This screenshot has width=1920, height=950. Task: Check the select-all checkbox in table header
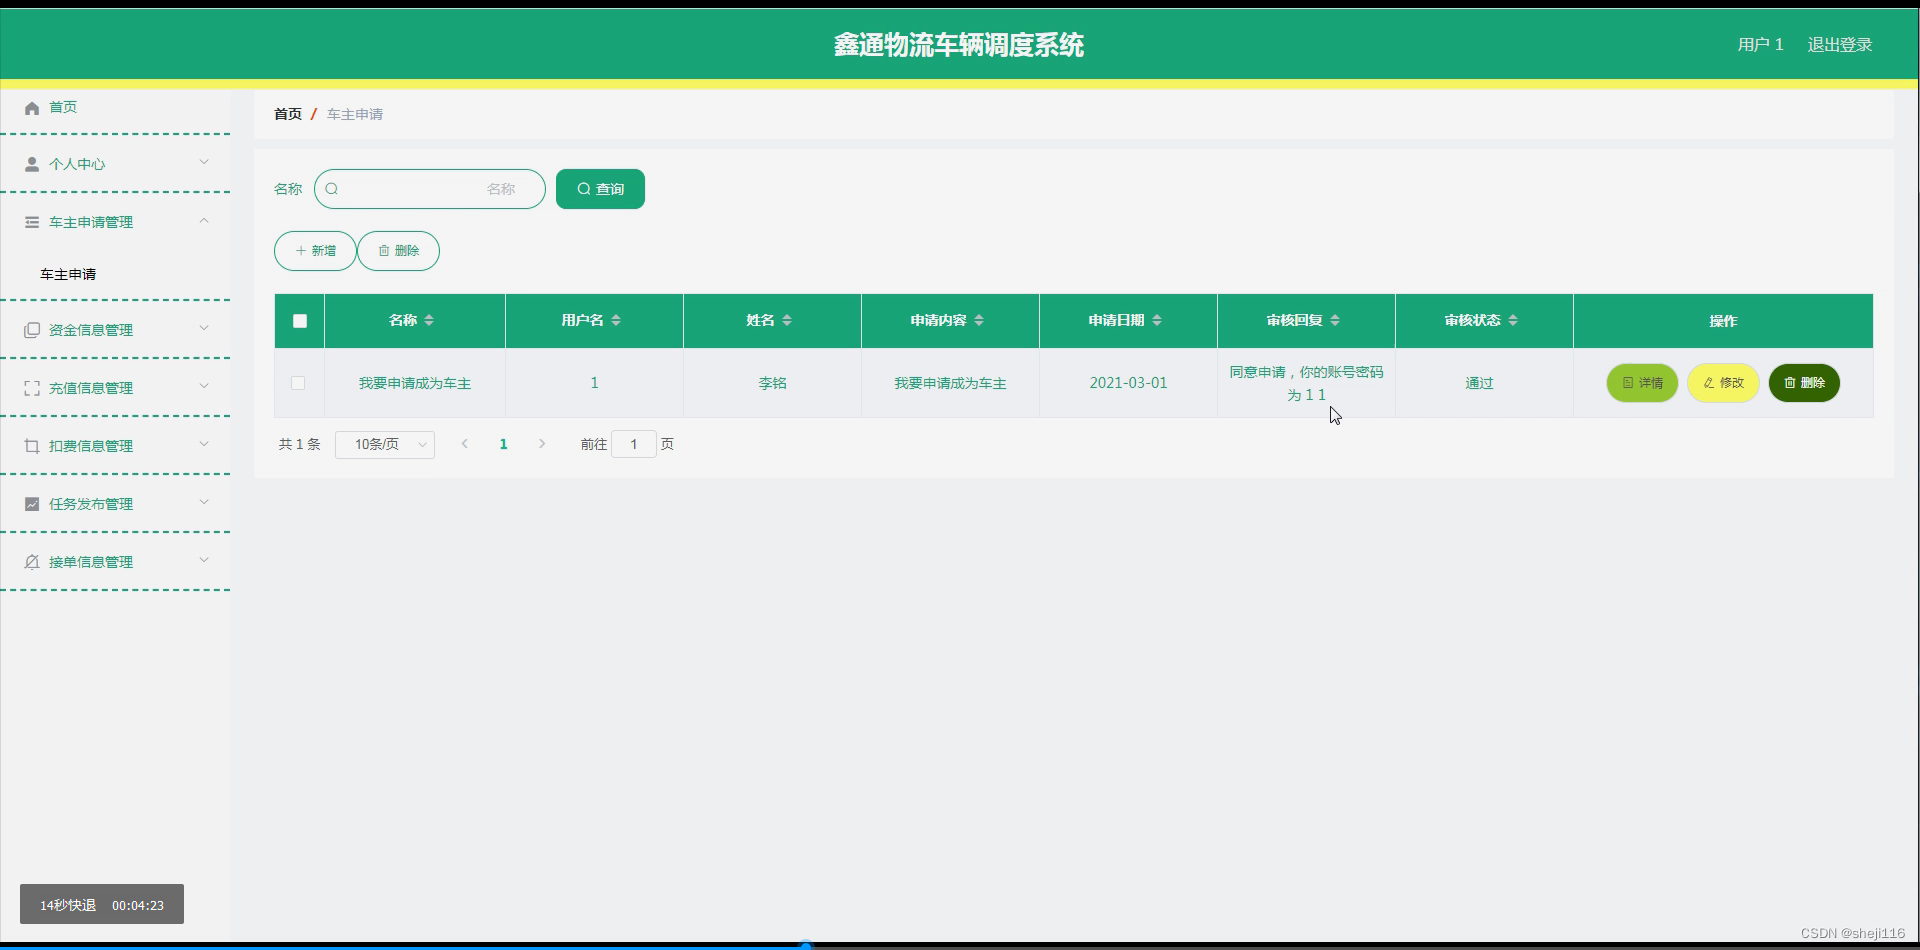(x=299, y=321)
